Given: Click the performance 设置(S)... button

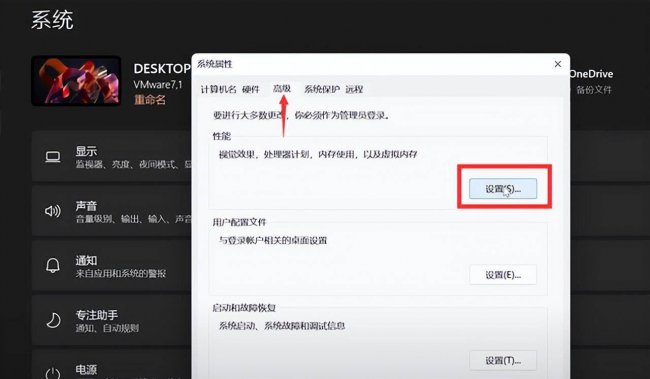Looking at the screenshot, I should pos(503,189).
